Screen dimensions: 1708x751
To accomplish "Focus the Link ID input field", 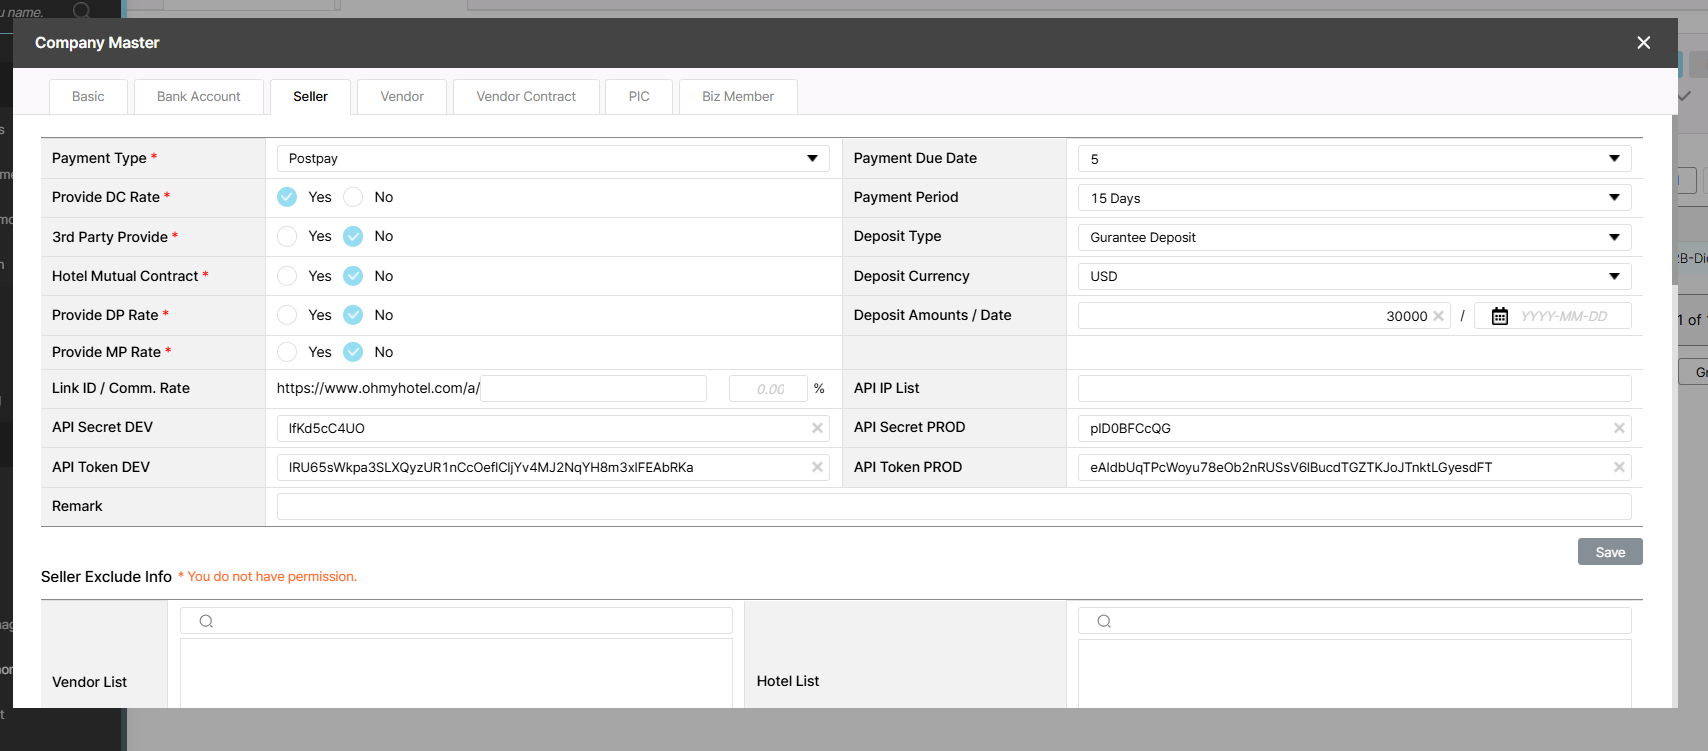I will [x=594, y=388].
